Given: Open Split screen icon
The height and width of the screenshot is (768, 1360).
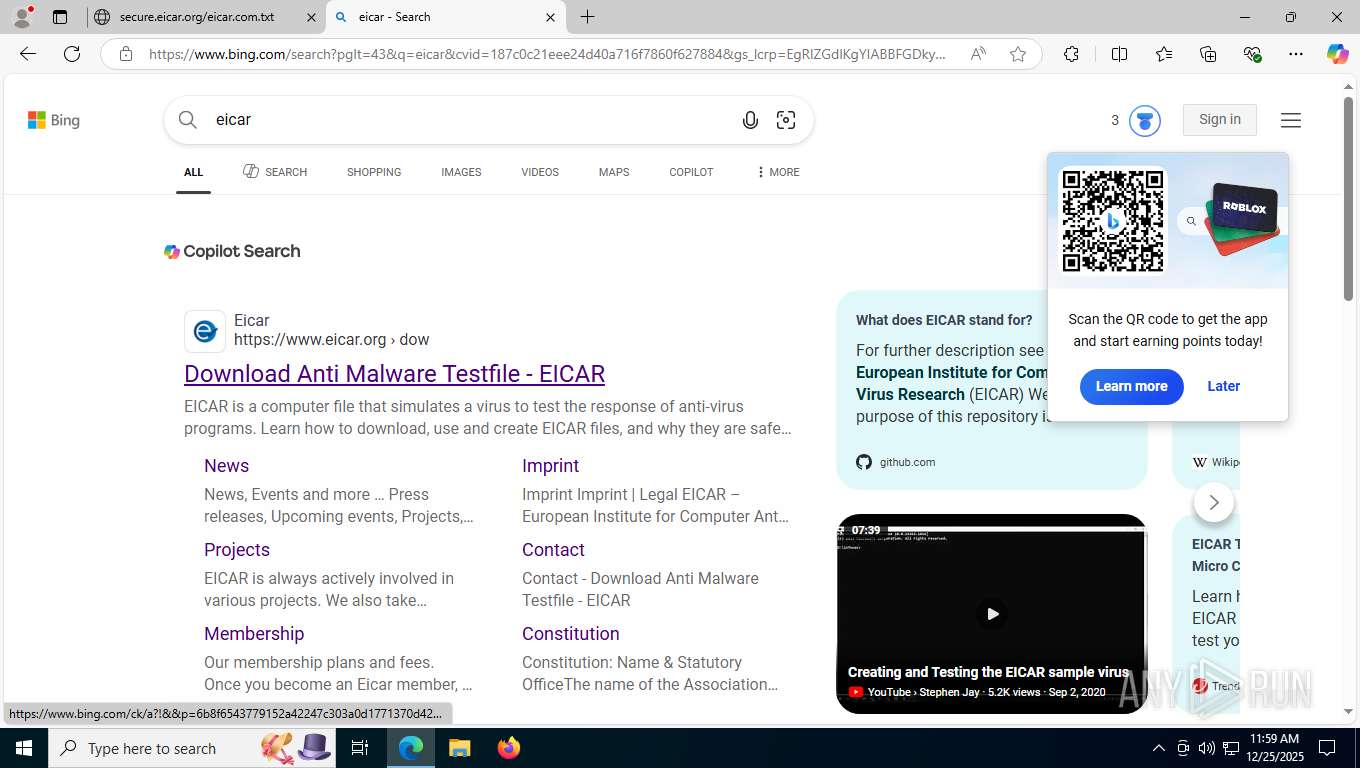Looking at the screenshot, I should coord(1119,54).
